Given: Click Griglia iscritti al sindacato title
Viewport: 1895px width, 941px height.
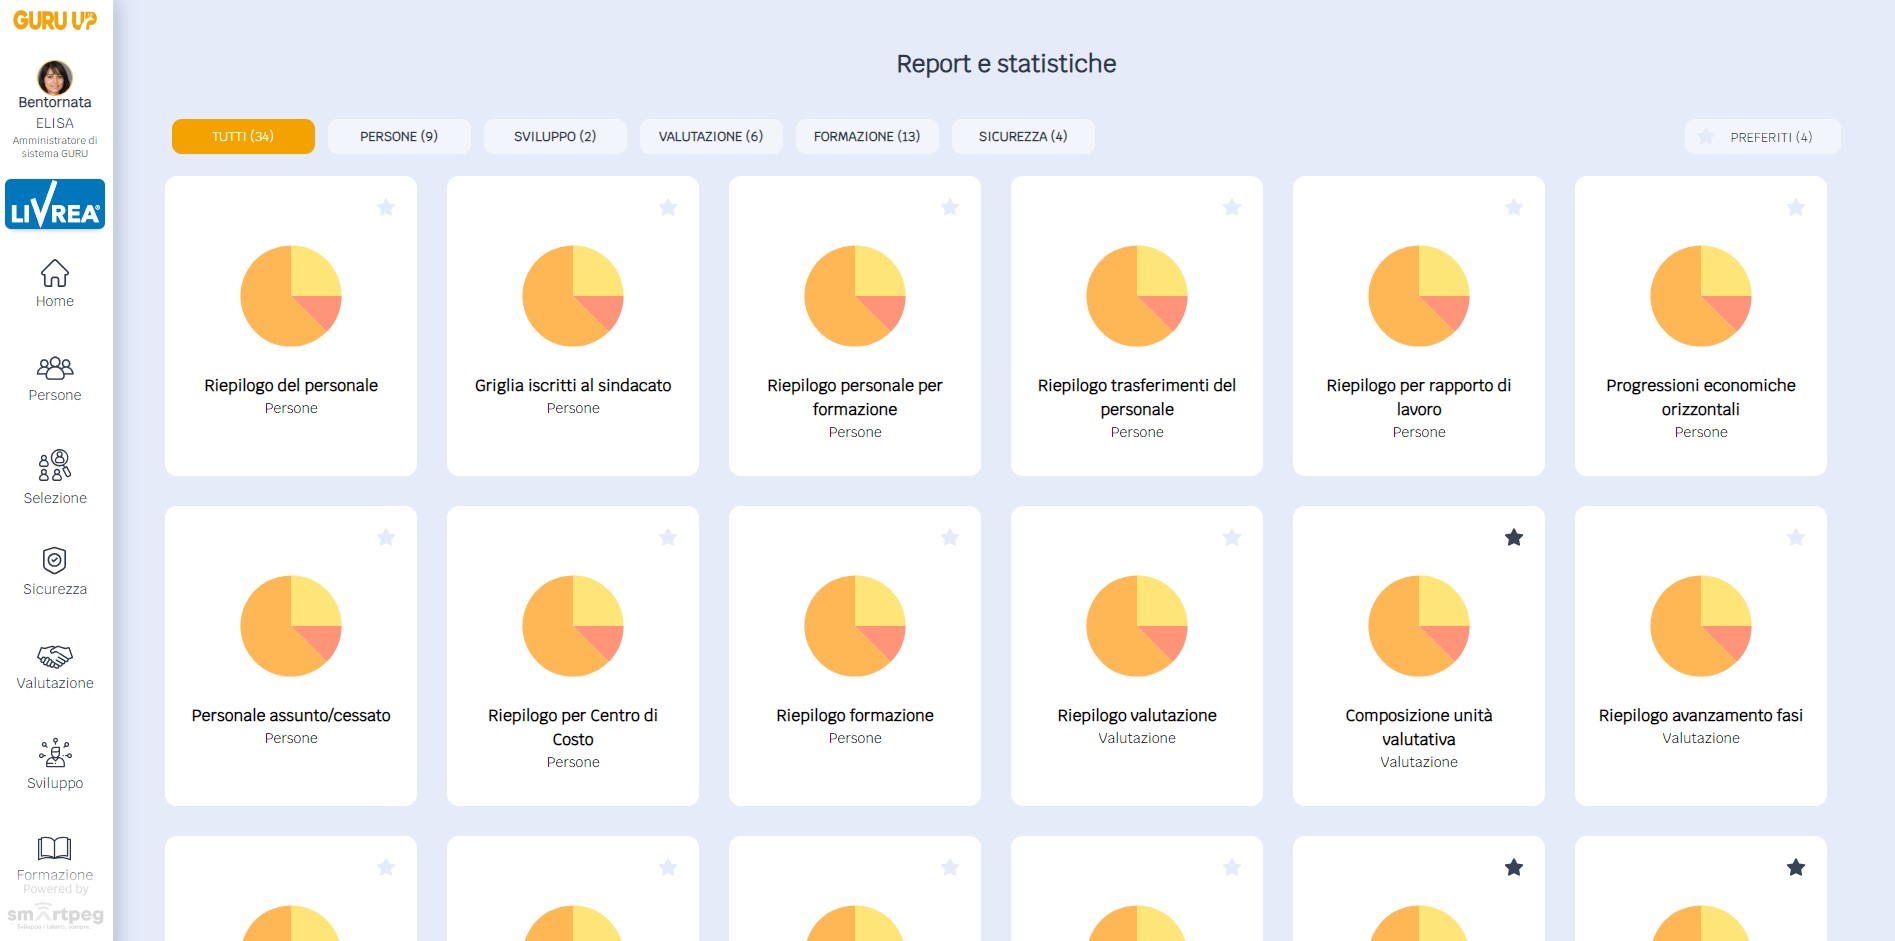Looking at the screenshot, I should 573,385.
